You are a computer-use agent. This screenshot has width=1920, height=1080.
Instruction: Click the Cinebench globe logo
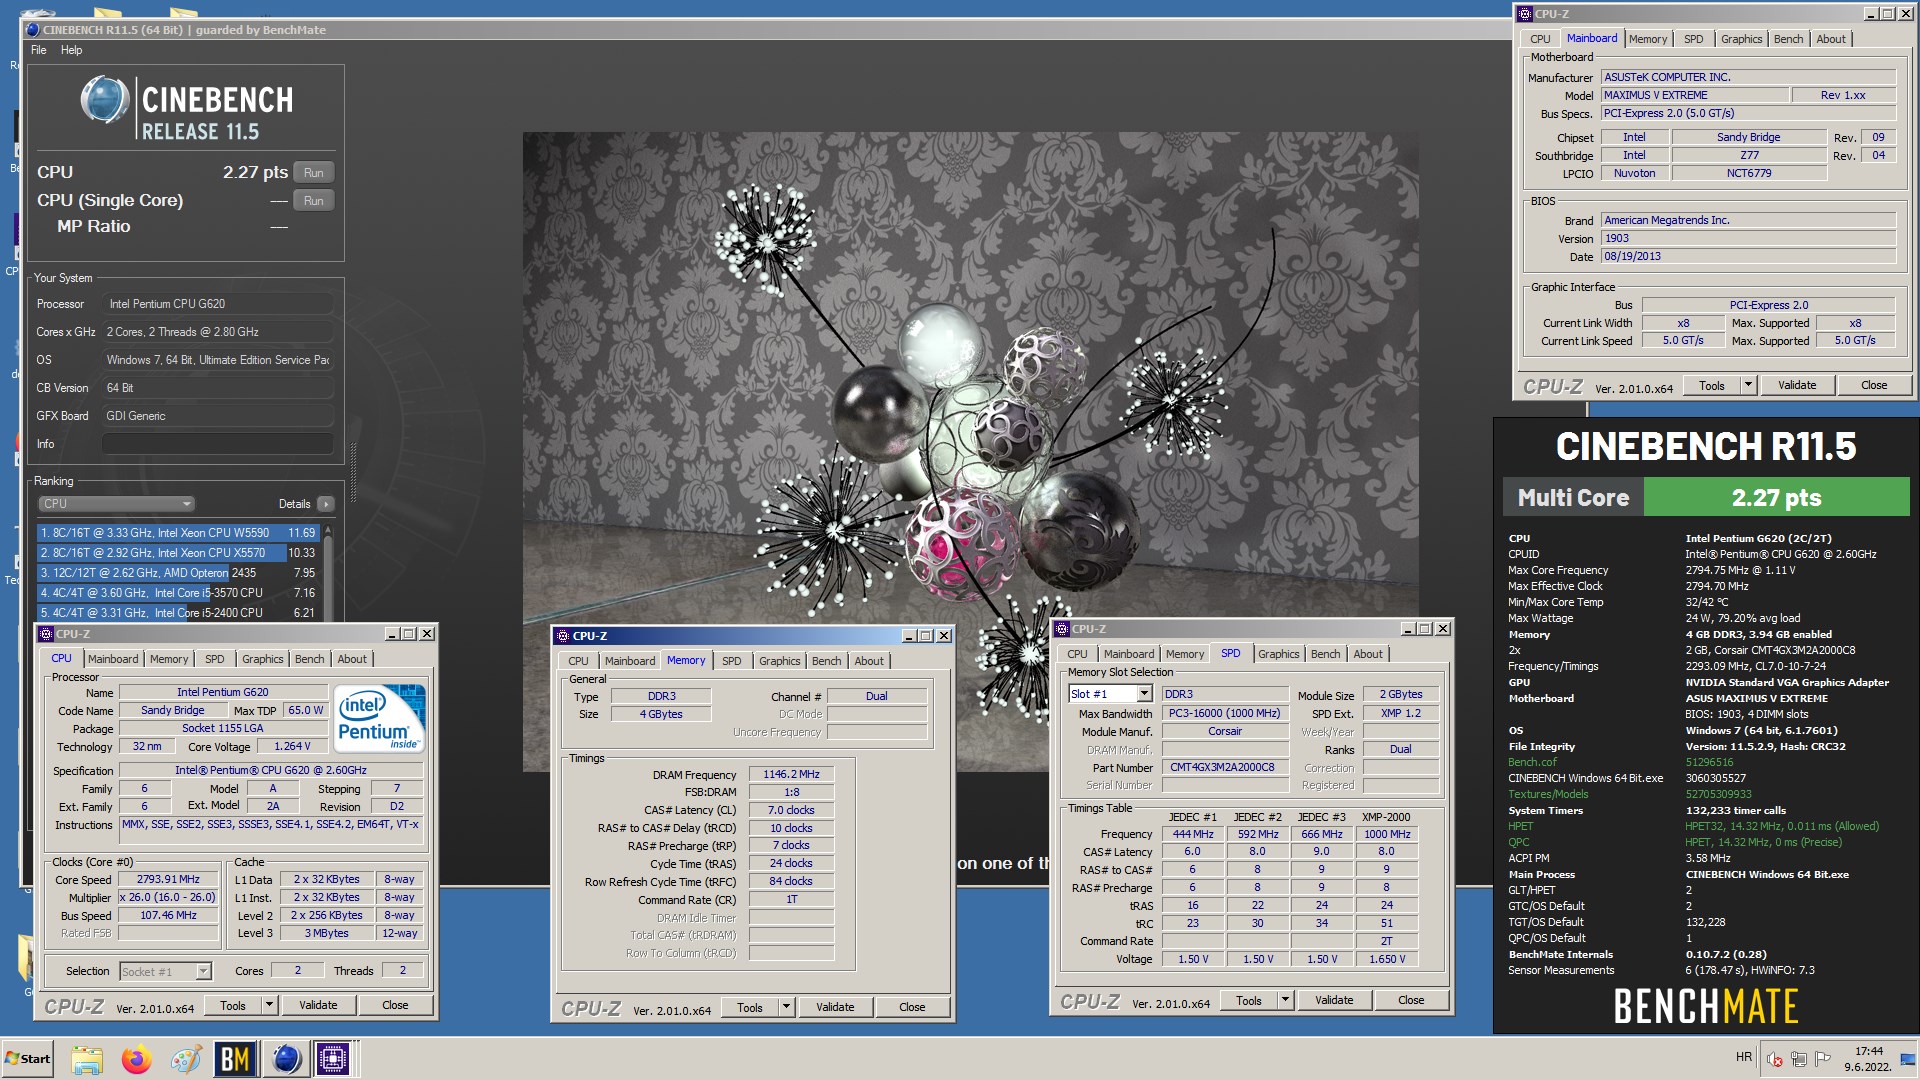[x=104, y=100]
